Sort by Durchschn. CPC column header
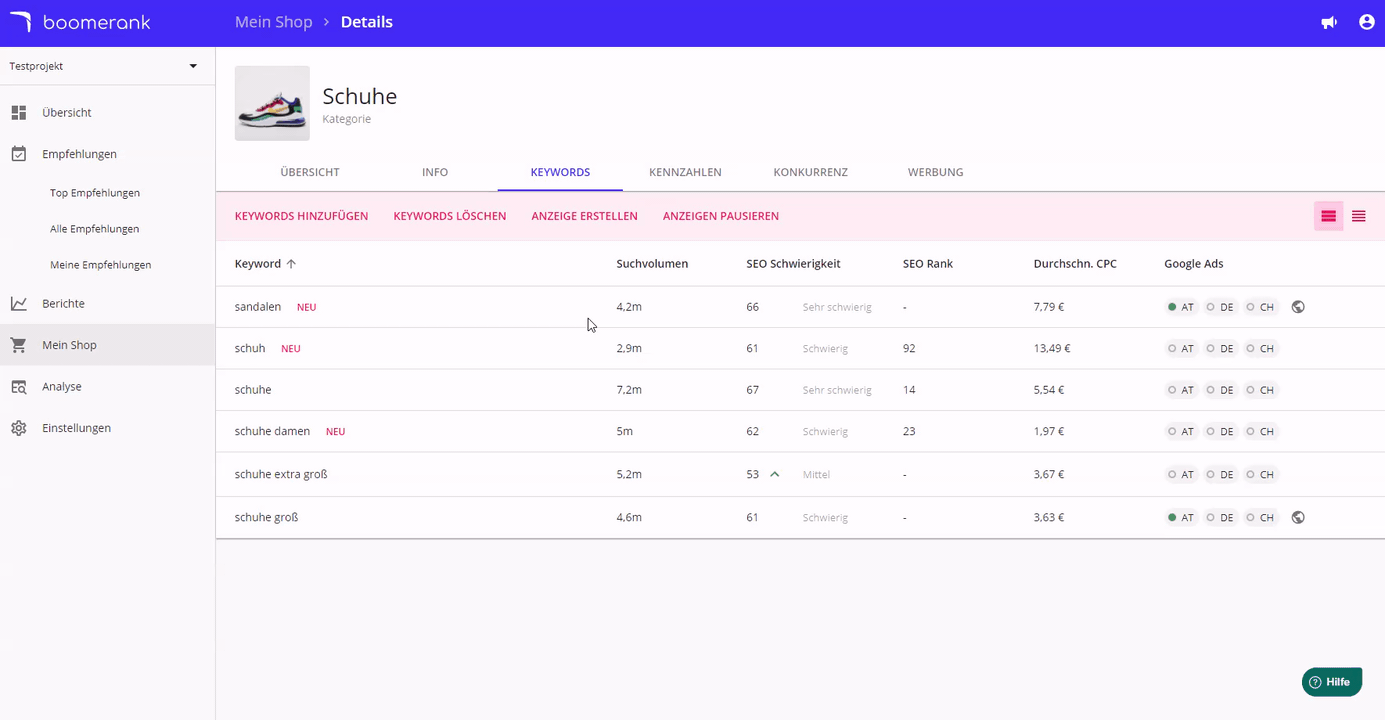1385x720 pixels. [1075, 264]
